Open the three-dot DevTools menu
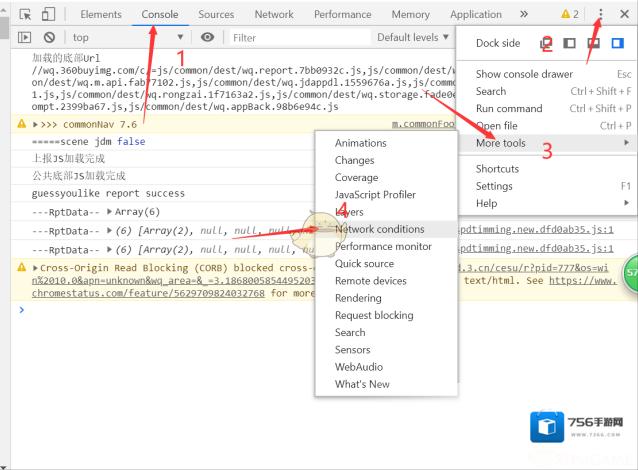 click(x=601, y=14)
